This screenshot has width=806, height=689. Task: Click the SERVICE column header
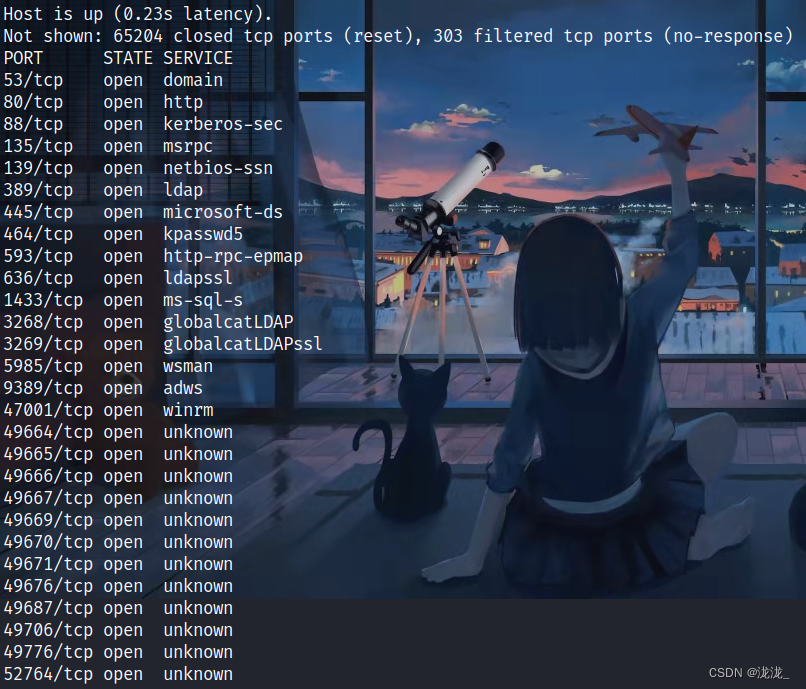pyautogui.click(x=198, y=58)
